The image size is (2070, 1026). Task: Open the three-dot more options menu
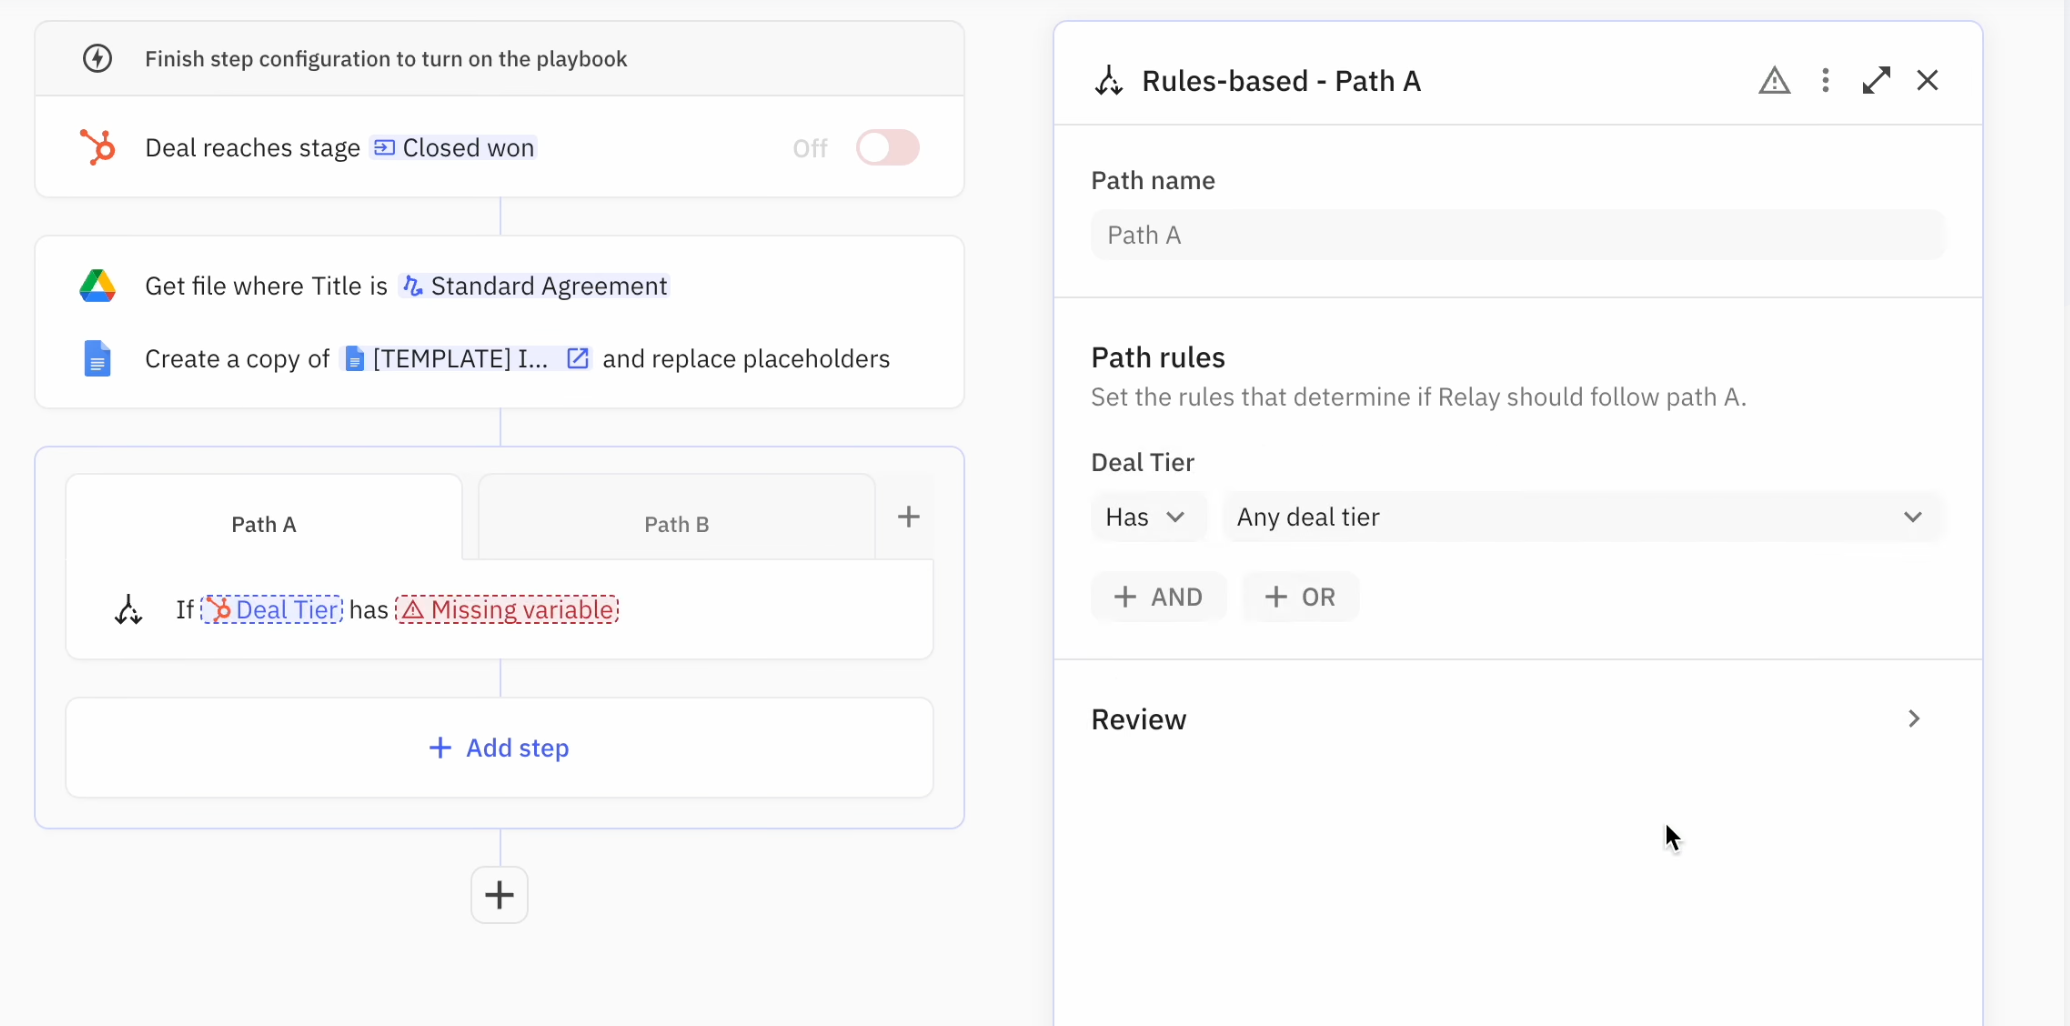pos(1825,80)
